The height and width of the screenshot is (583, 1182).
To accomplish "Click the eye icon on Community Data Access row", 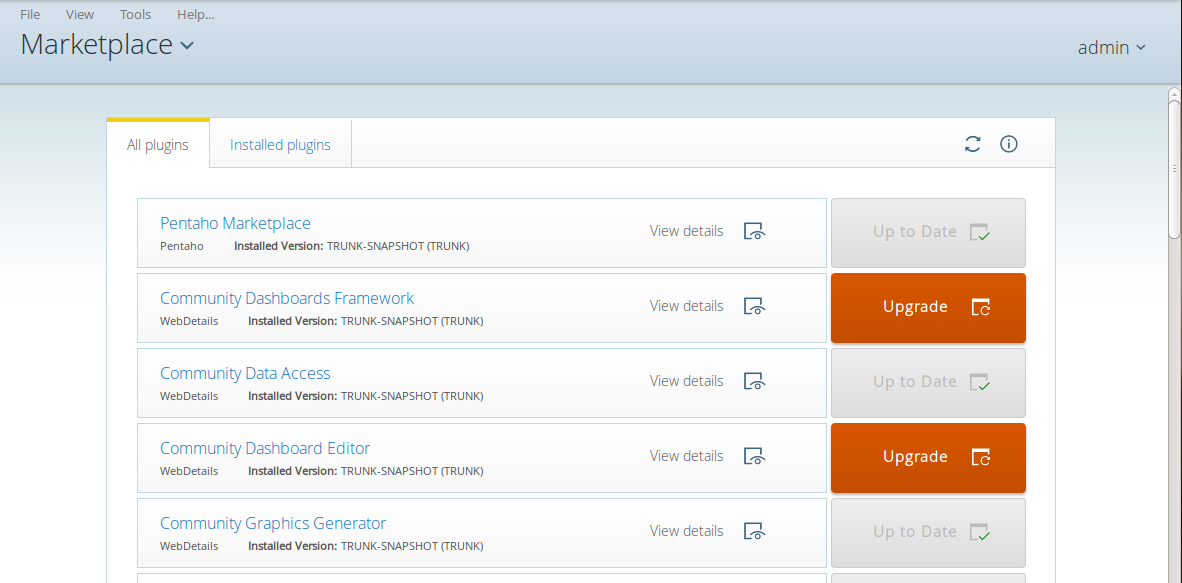I will pyautogui.click(x=755, y=381).
